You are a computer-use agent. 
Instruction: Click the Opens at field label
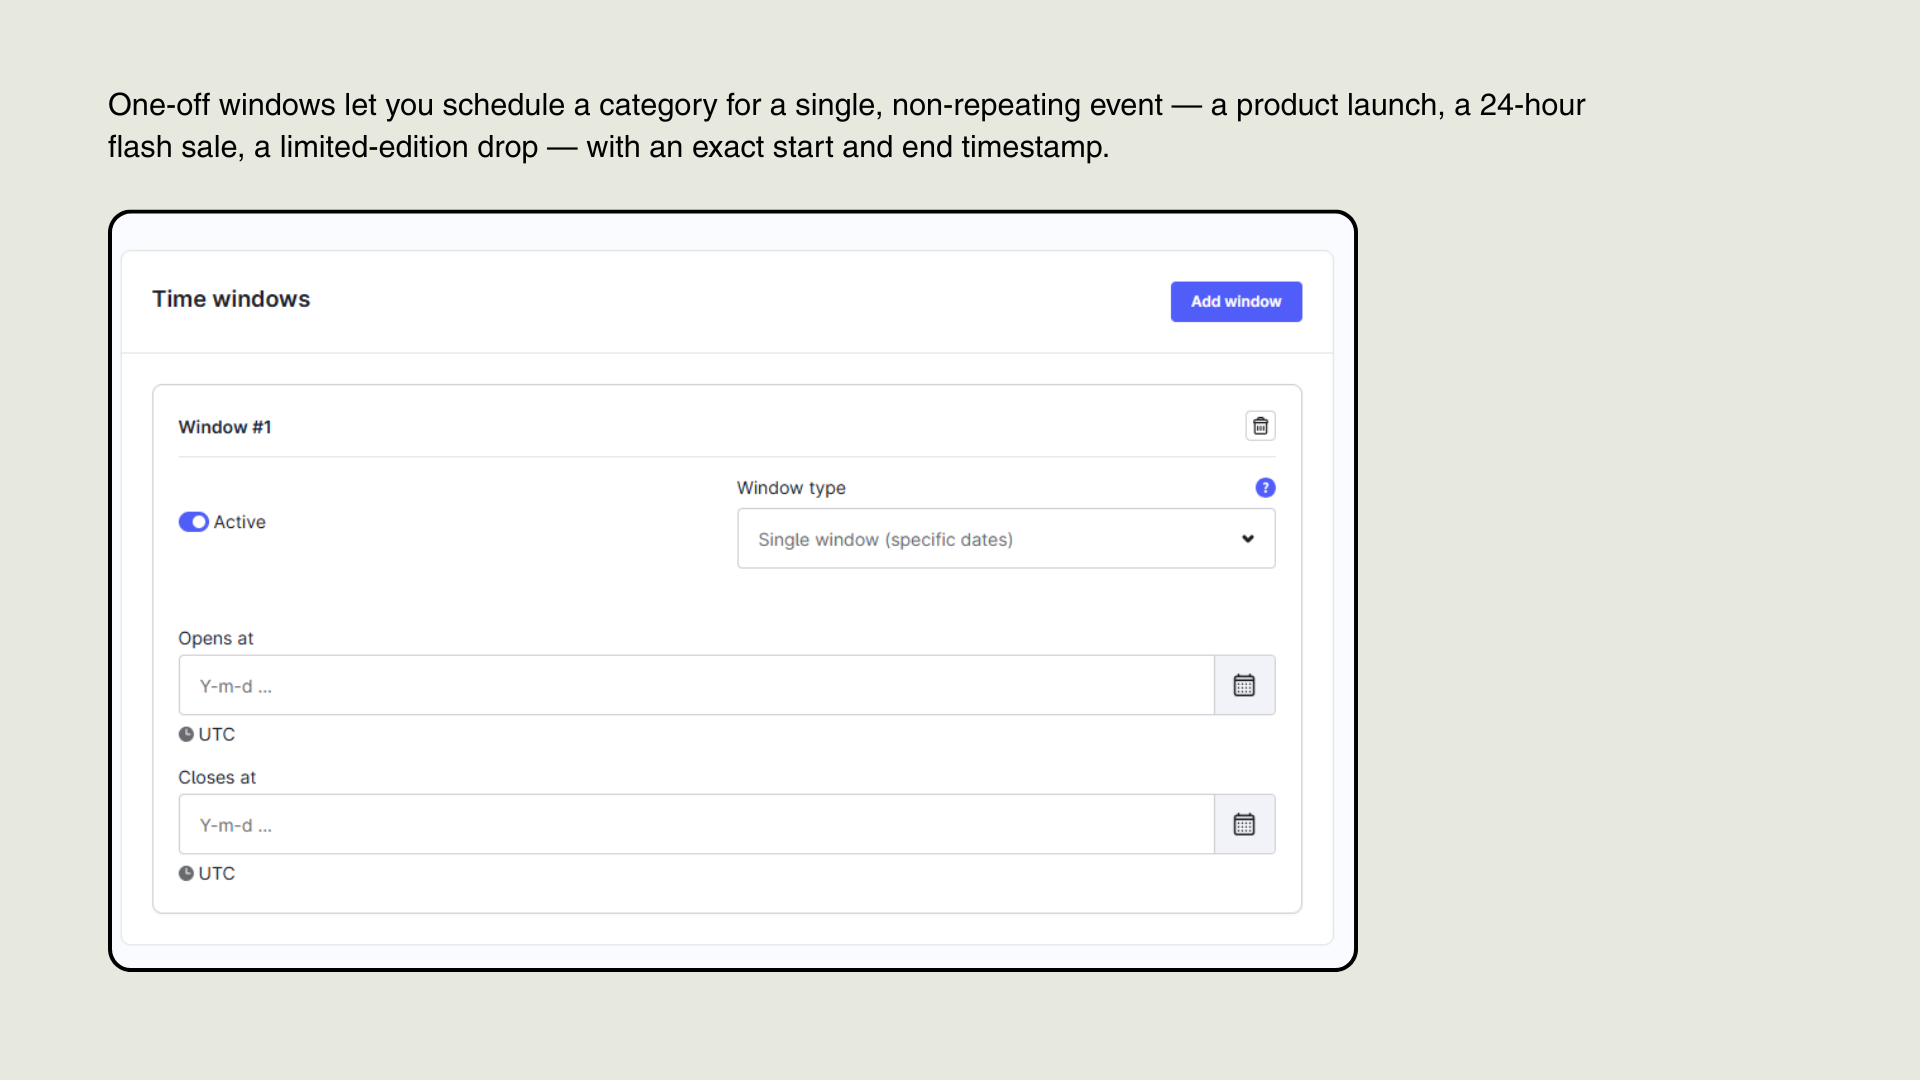(x=216, y=638)
